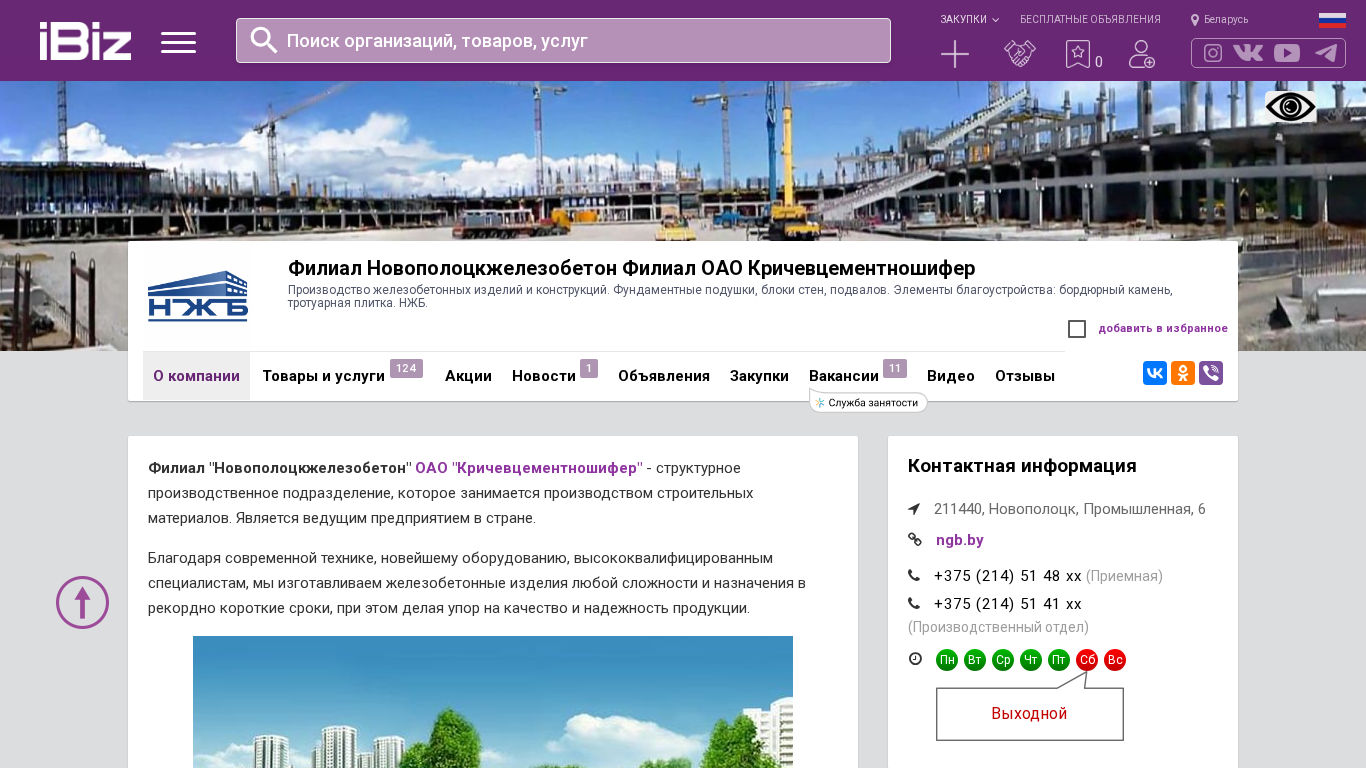
Task: Select the Пт weekday indicator
Action: click(x=1059, y=660)
